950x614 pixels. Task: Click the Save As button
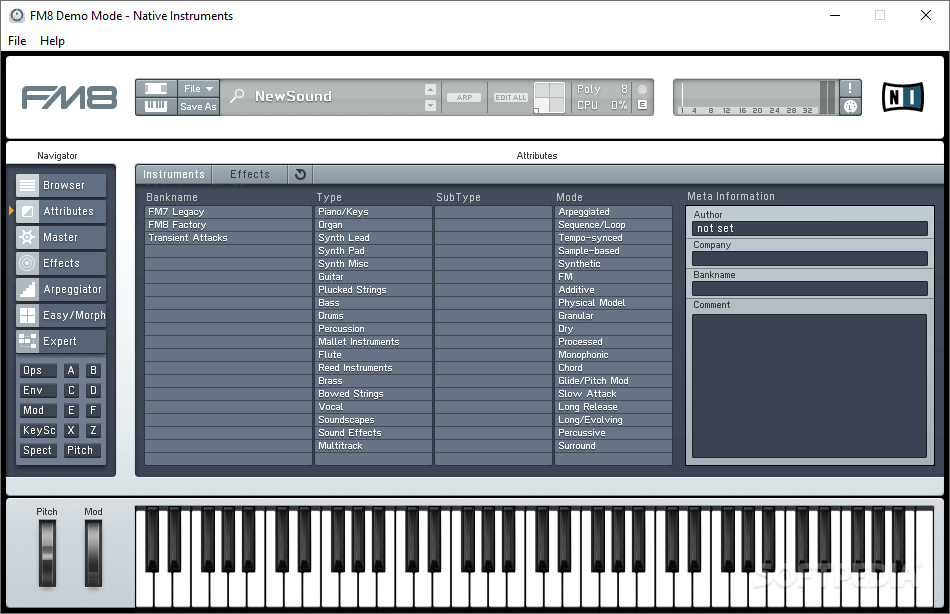[199, 106]
